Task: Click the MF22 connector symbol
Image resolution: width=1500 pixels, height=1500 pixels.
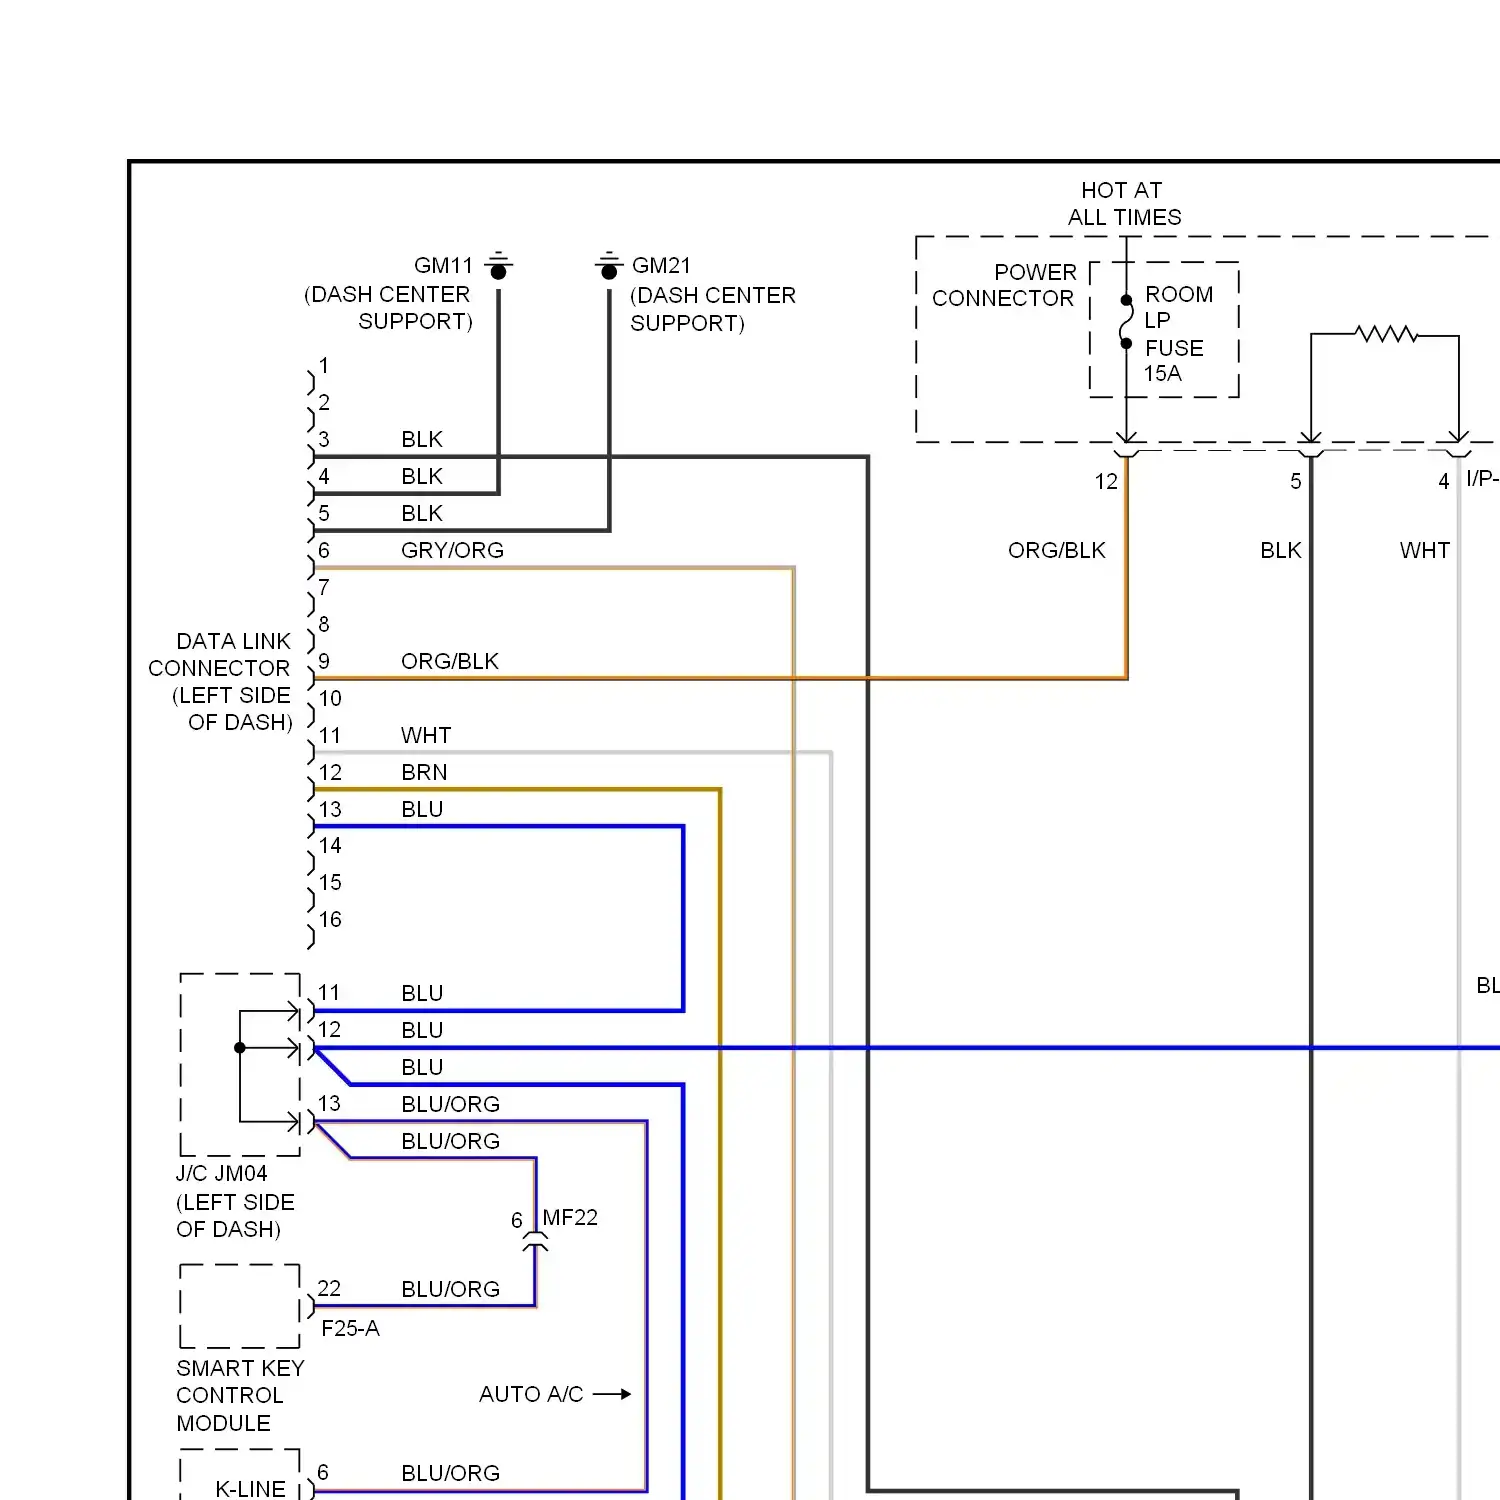Action: point(536,1242)
